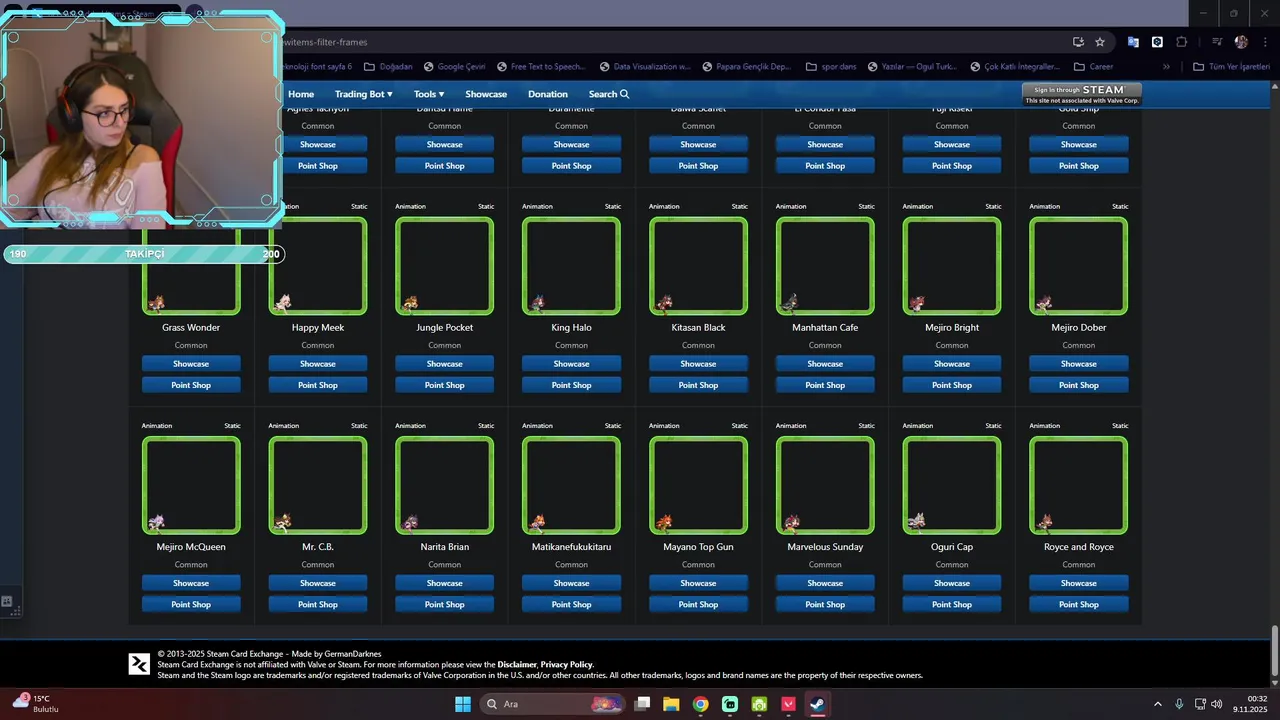Open Chrome from the taskbar

point(700,704)
